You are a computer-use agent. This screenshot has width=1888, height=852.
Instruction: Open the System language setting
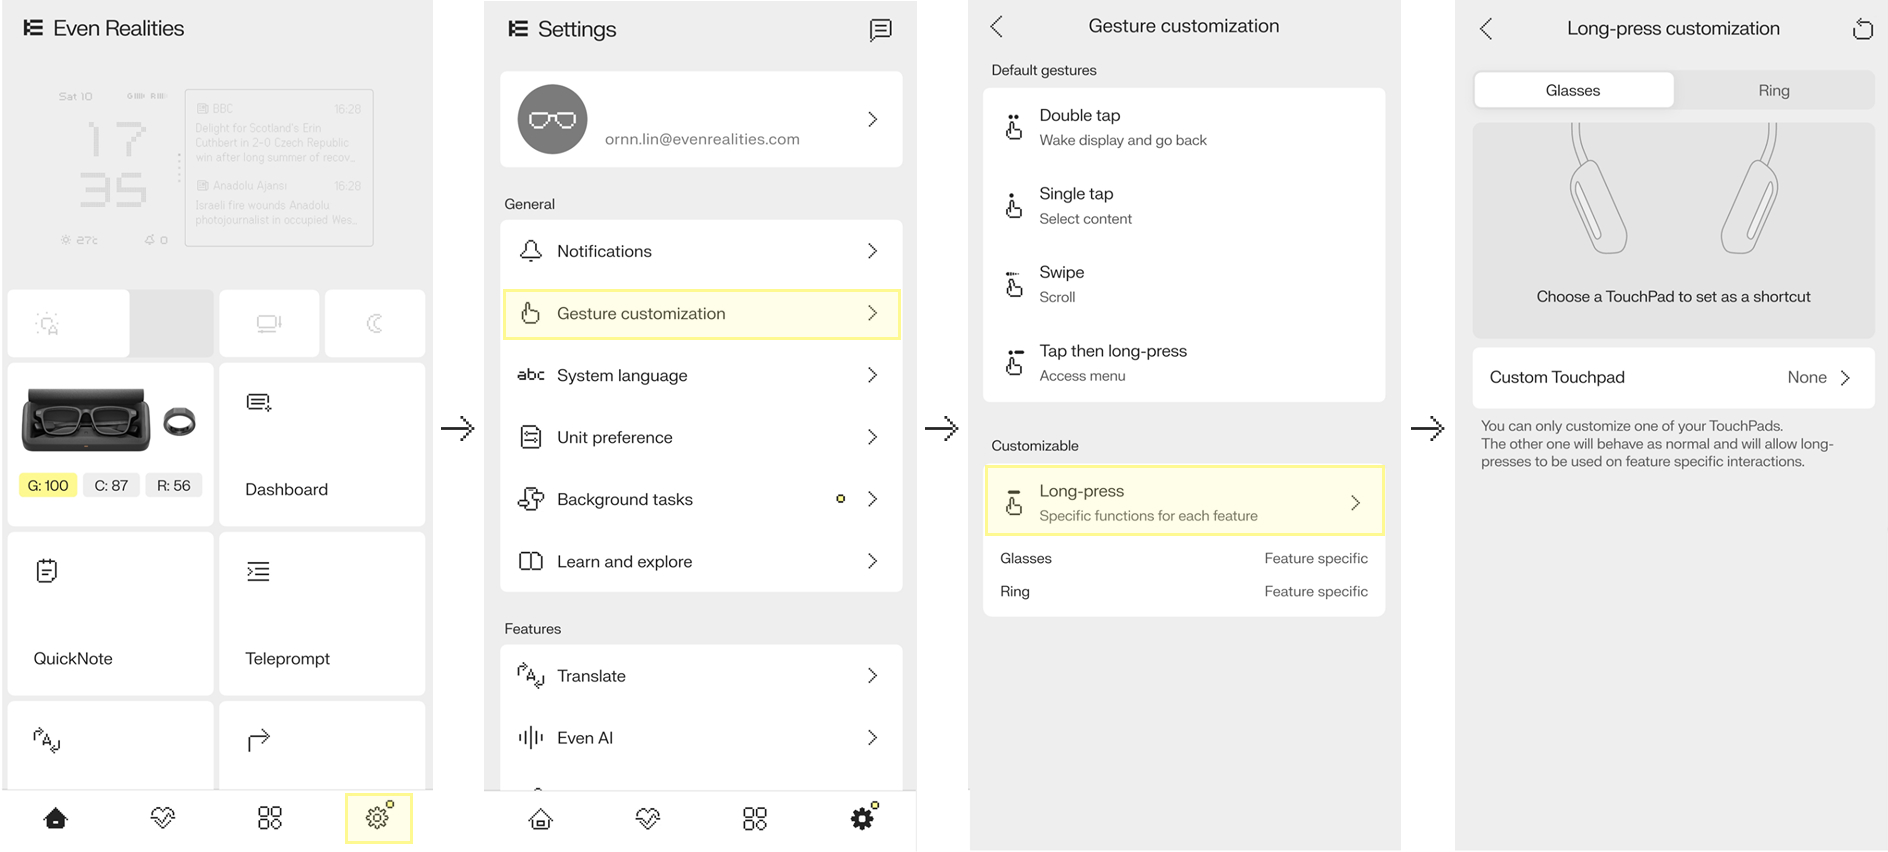pyautogui.click(x=701, y=375)
